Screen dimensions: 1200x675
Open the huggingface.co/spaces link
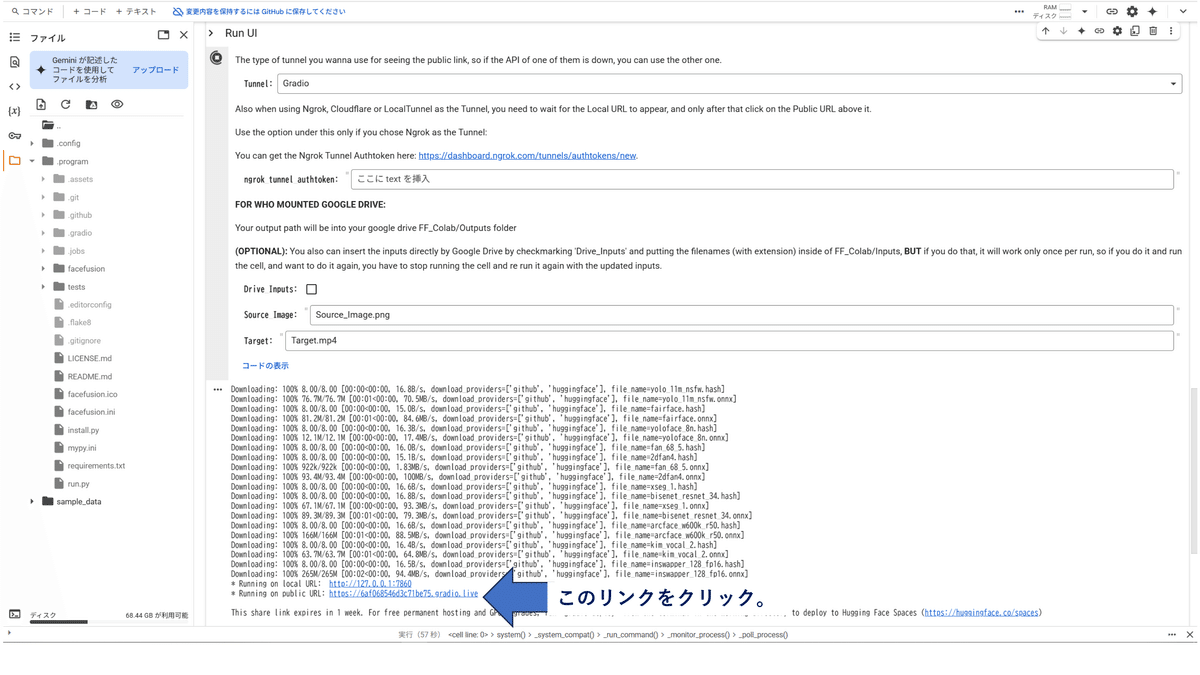click(981, 613)
